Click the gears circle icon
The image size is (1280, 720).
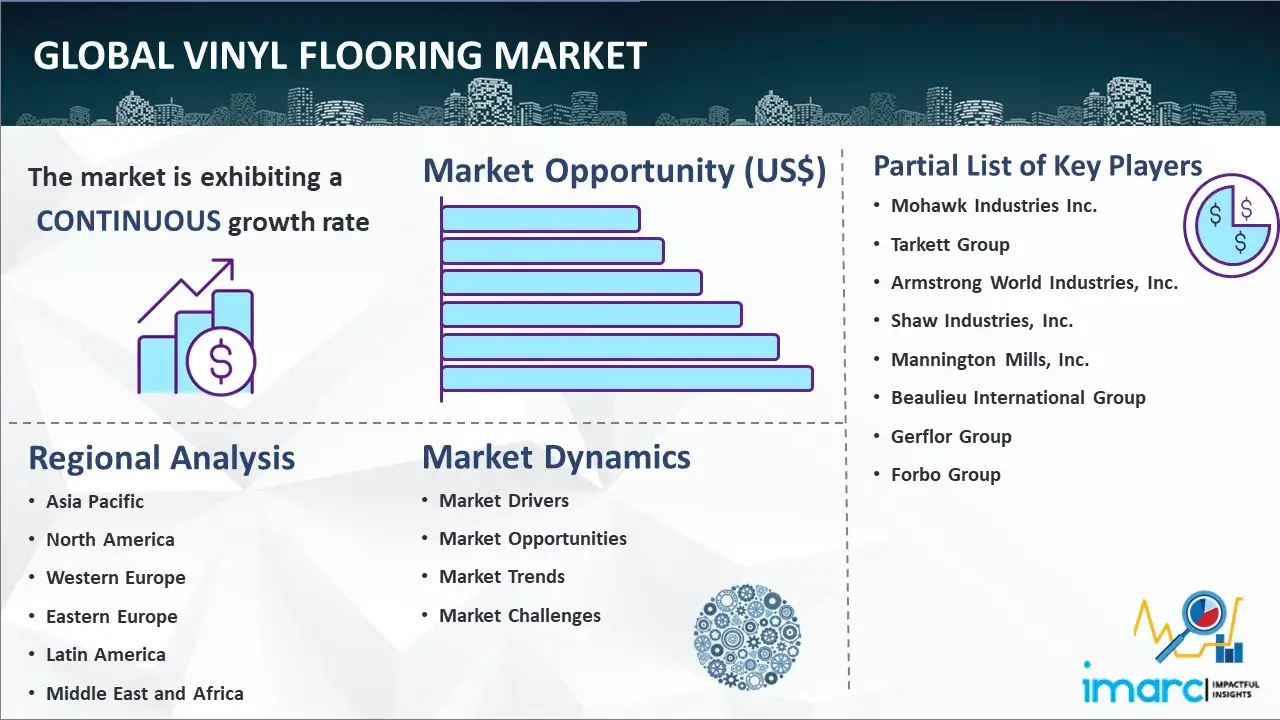(747, 637)
